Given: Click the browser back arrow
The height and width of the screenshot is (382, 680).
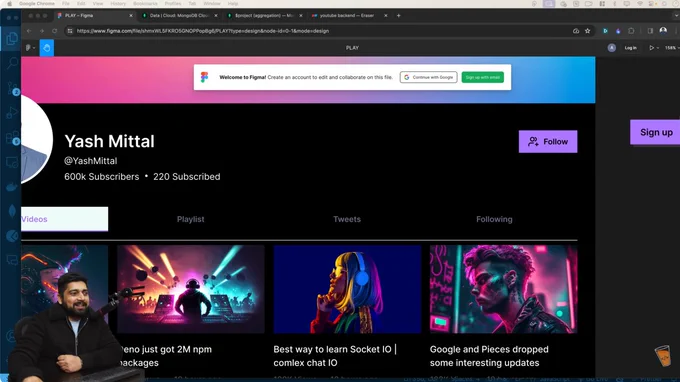Looking at the screenshot, I should point(29,31).
